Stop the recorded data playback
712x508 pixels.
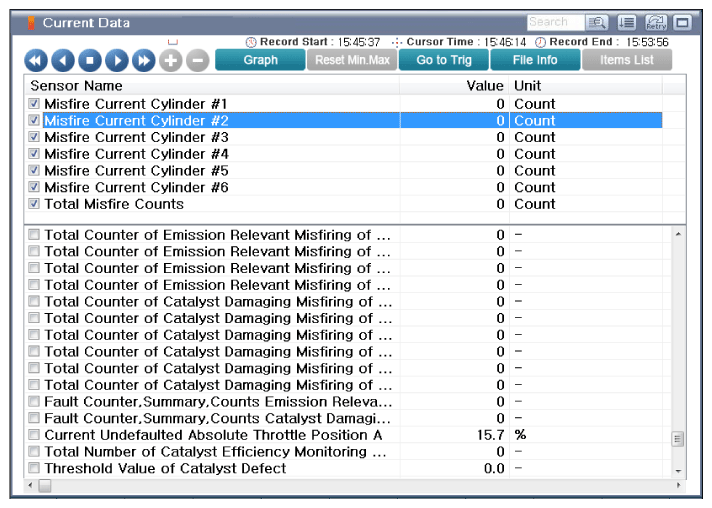click(90, 61)
